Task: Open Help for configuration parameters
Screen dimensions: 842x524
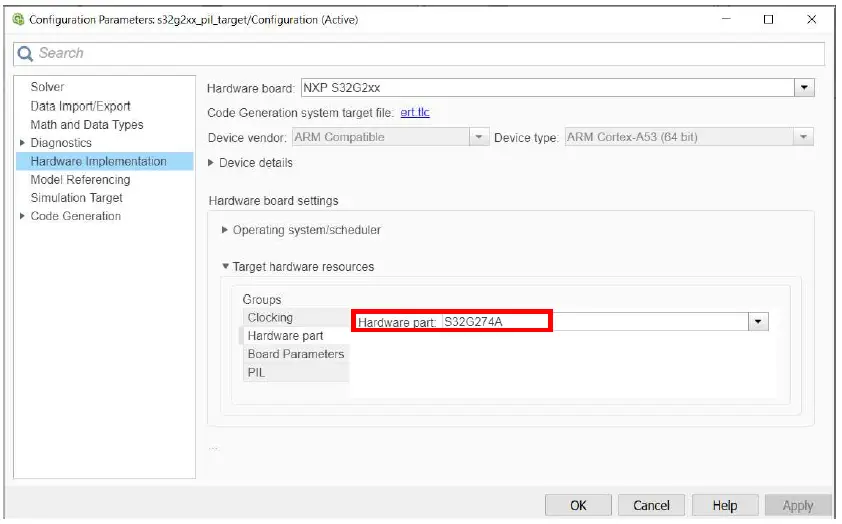Action: pos(725,506)
